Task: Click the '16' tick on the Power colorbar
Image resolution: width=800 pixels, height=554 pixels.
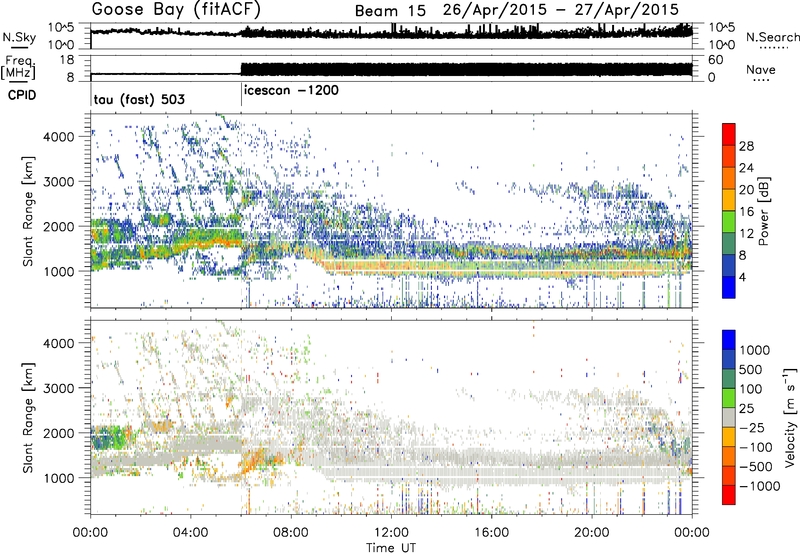Action: pyautogui.click(x=746, y=211)
